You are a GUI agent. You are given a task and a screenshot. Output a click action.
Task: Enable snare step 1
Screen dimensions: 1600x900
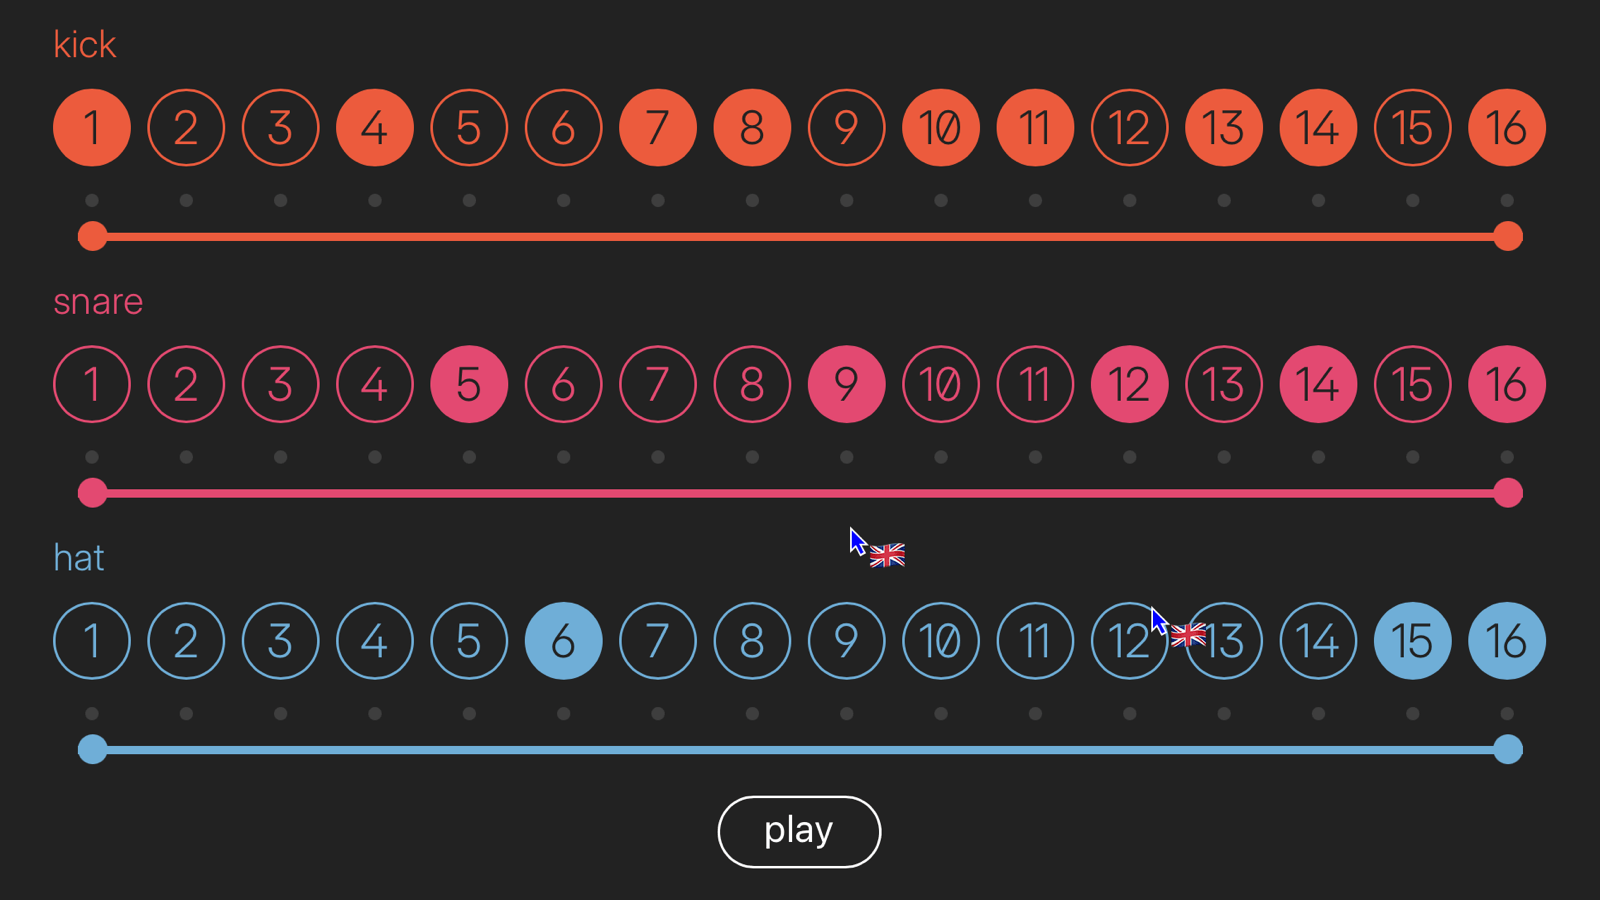pos(92,384)
